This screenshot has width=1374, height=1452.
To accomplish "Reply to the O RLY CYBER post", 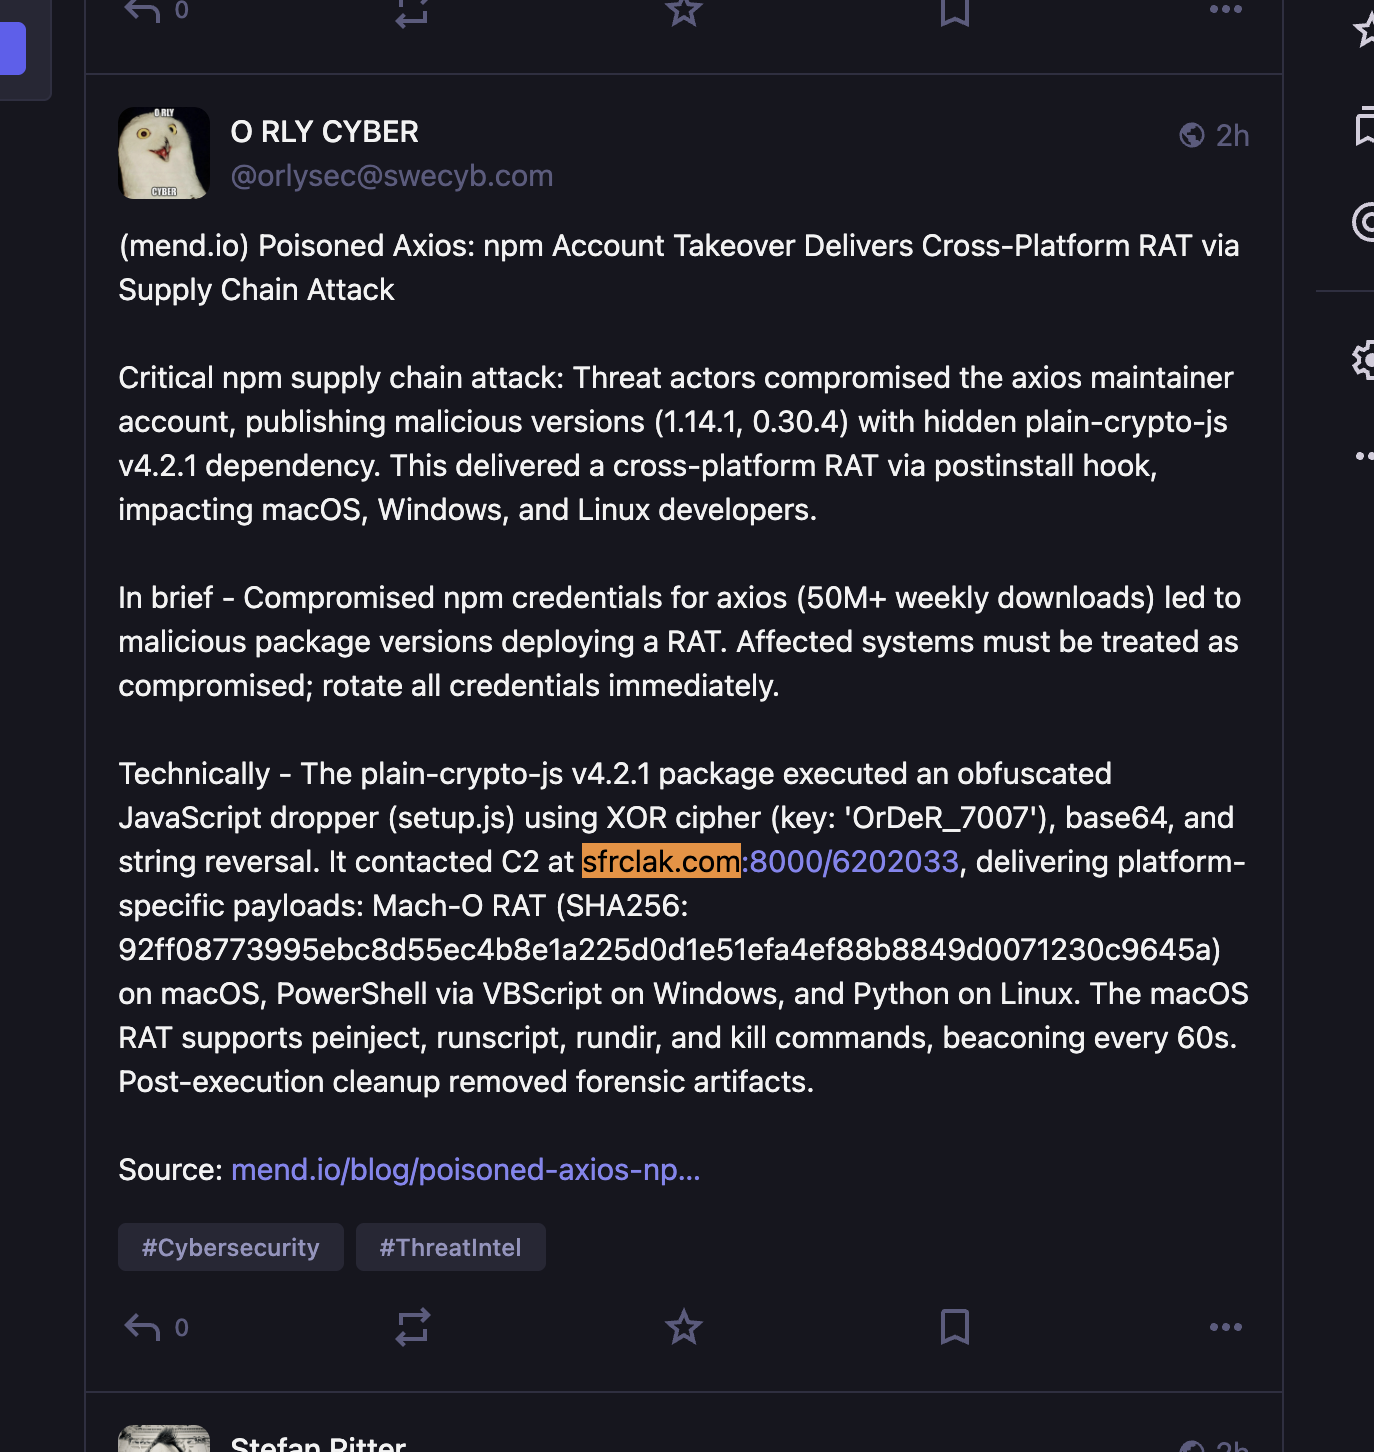I will (143, 1327).
